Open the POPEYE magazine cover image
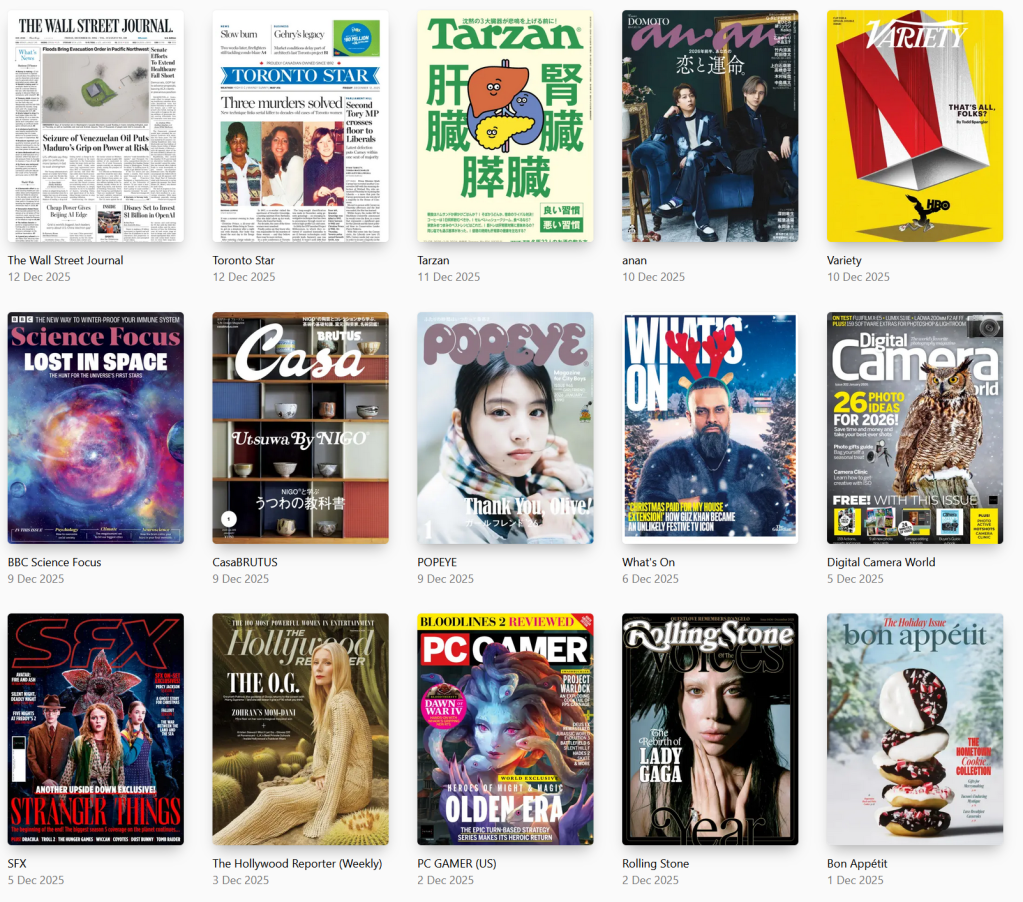The height and width of the screenshot is (902, 1023). [x=505, y=428]
